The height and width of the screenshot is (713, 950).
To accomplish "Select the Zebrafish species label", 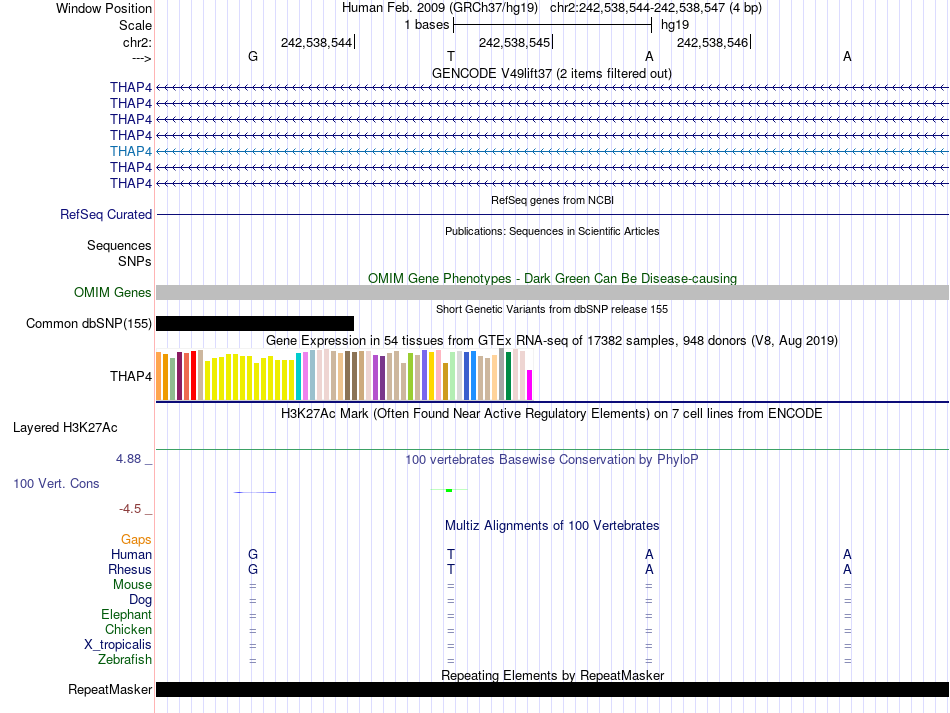I will pos(125,660).
